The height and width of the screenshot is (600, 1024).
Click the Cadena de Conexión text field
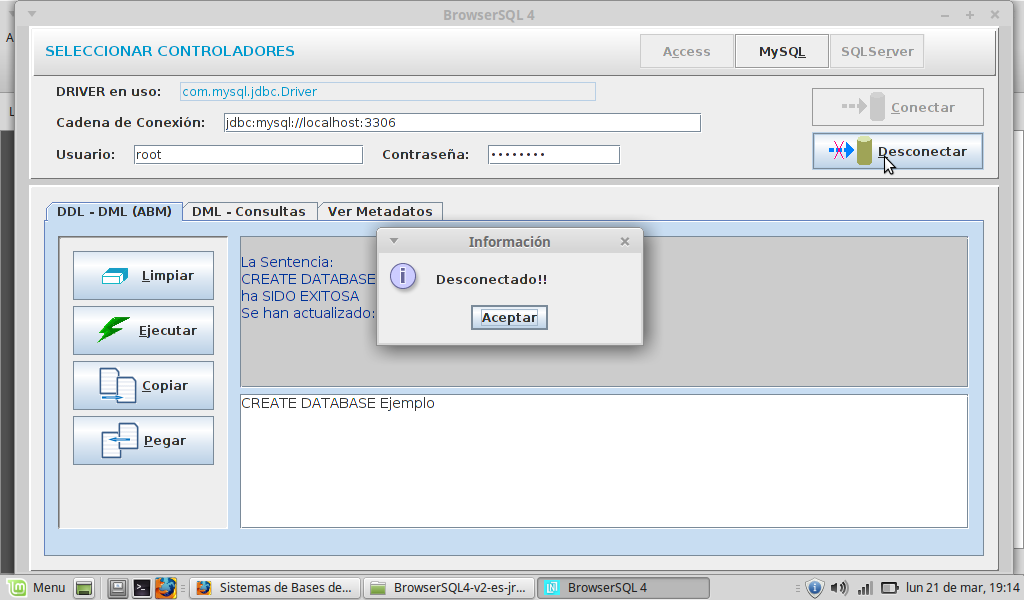click(x=460, y=123)
